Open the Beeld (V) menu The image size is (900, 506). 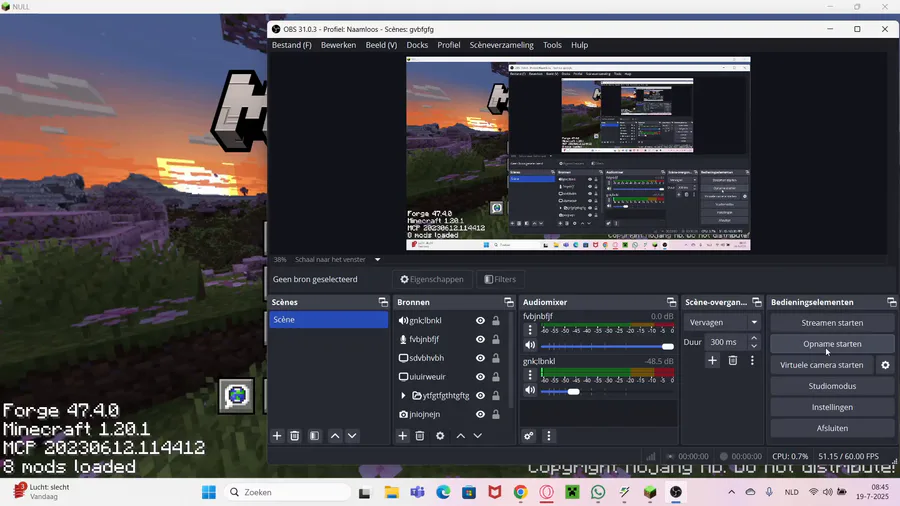click(381, 45)
